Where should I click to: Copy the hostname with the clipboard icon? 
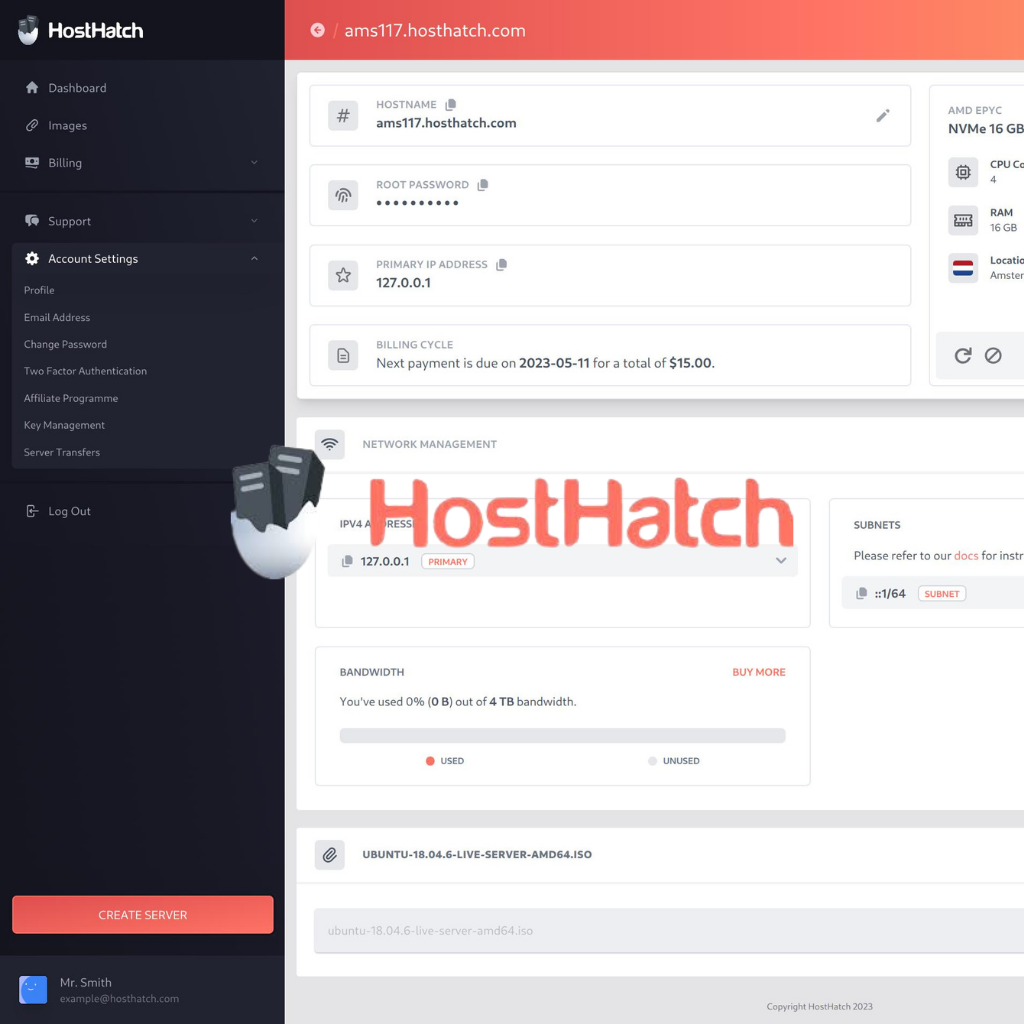(451, 104)
